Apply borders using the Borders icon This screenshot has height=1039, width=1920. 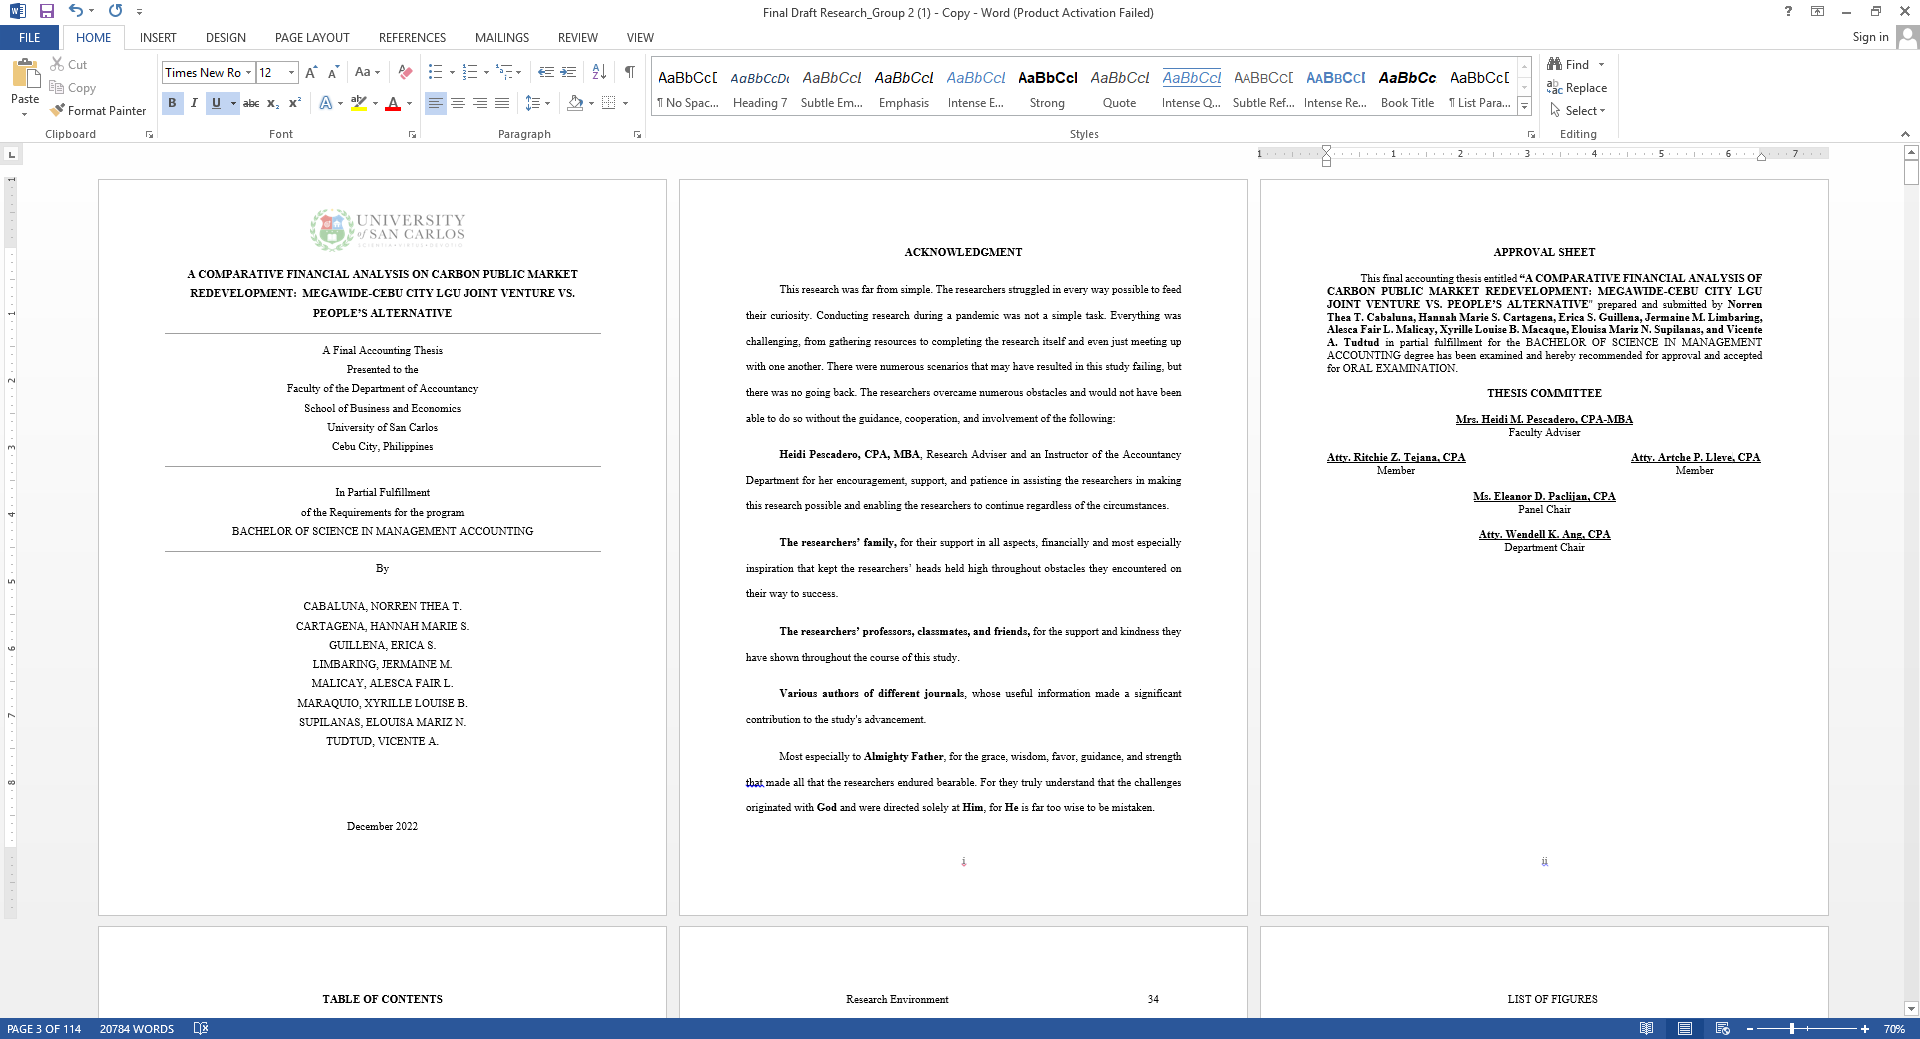608,103
